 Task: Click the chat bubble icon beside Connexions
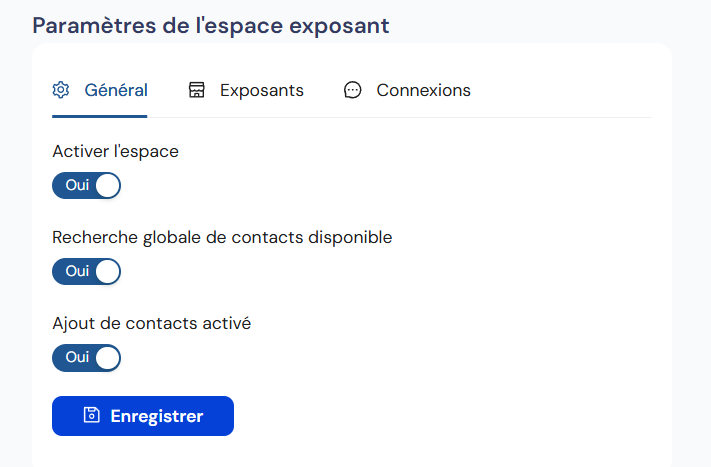pos(352,90)
